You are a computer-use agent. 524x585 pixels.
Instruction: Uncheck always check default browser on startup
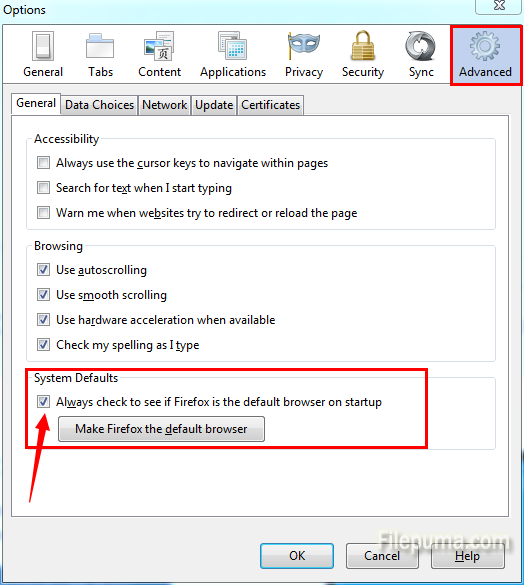point(43,402)
